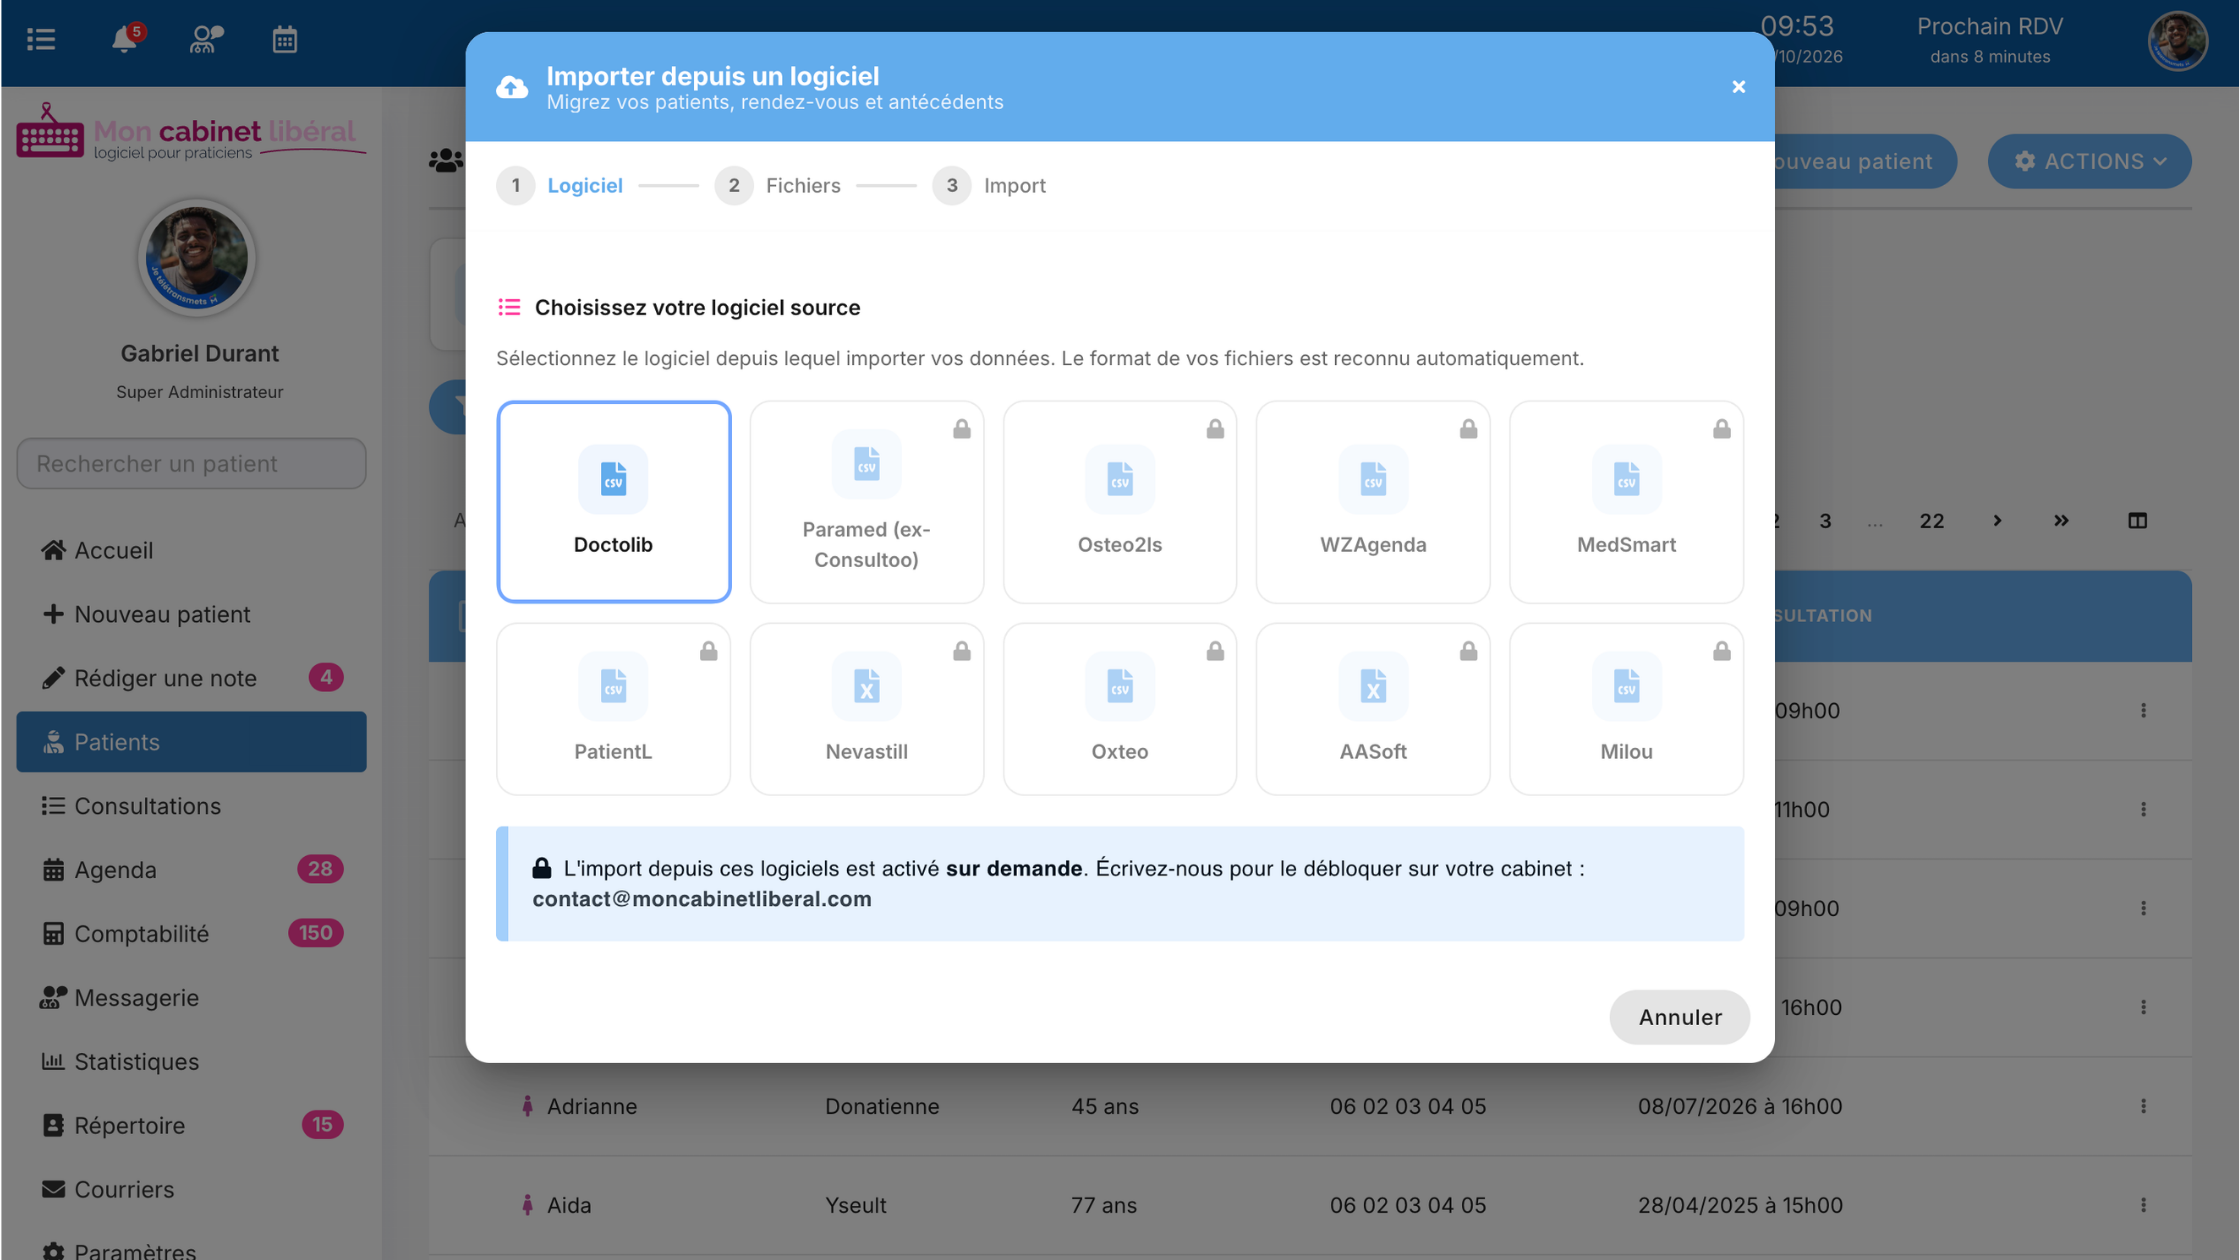
Task: Open Statistiques in the sidebar
Action: click(x=191, y=1062)
